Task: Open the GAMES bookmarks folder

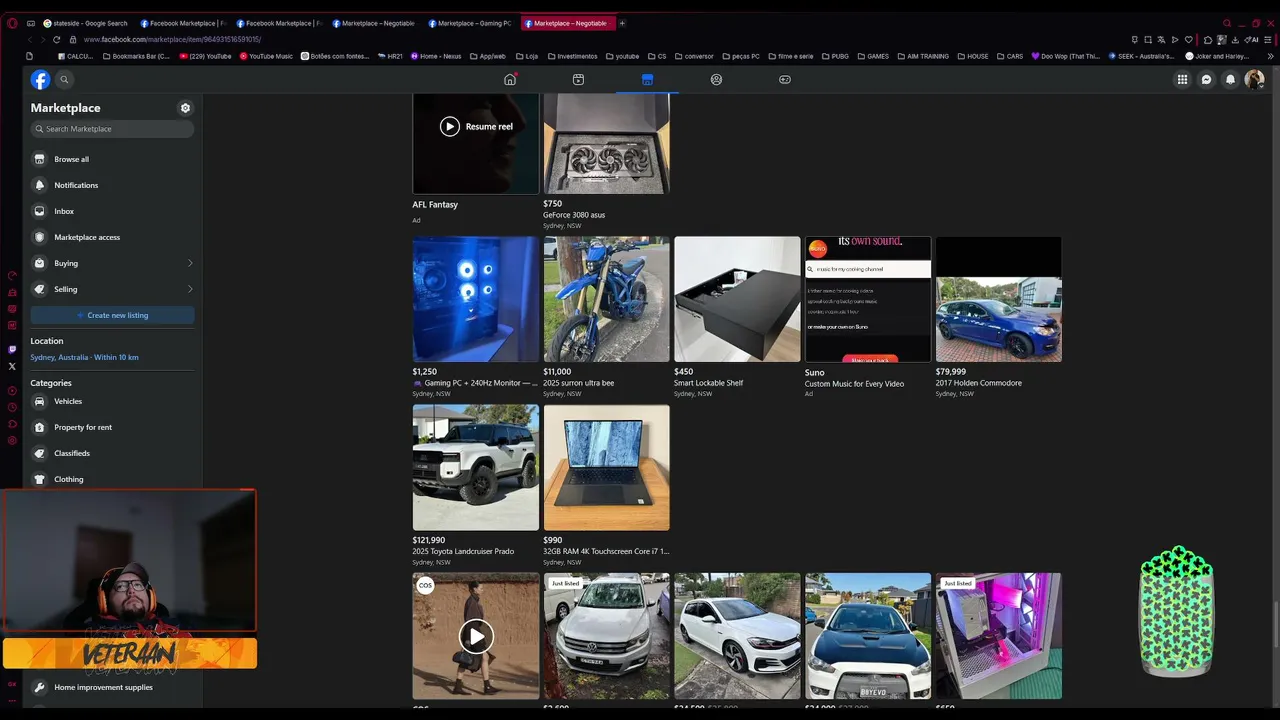Action: (872, 56)
